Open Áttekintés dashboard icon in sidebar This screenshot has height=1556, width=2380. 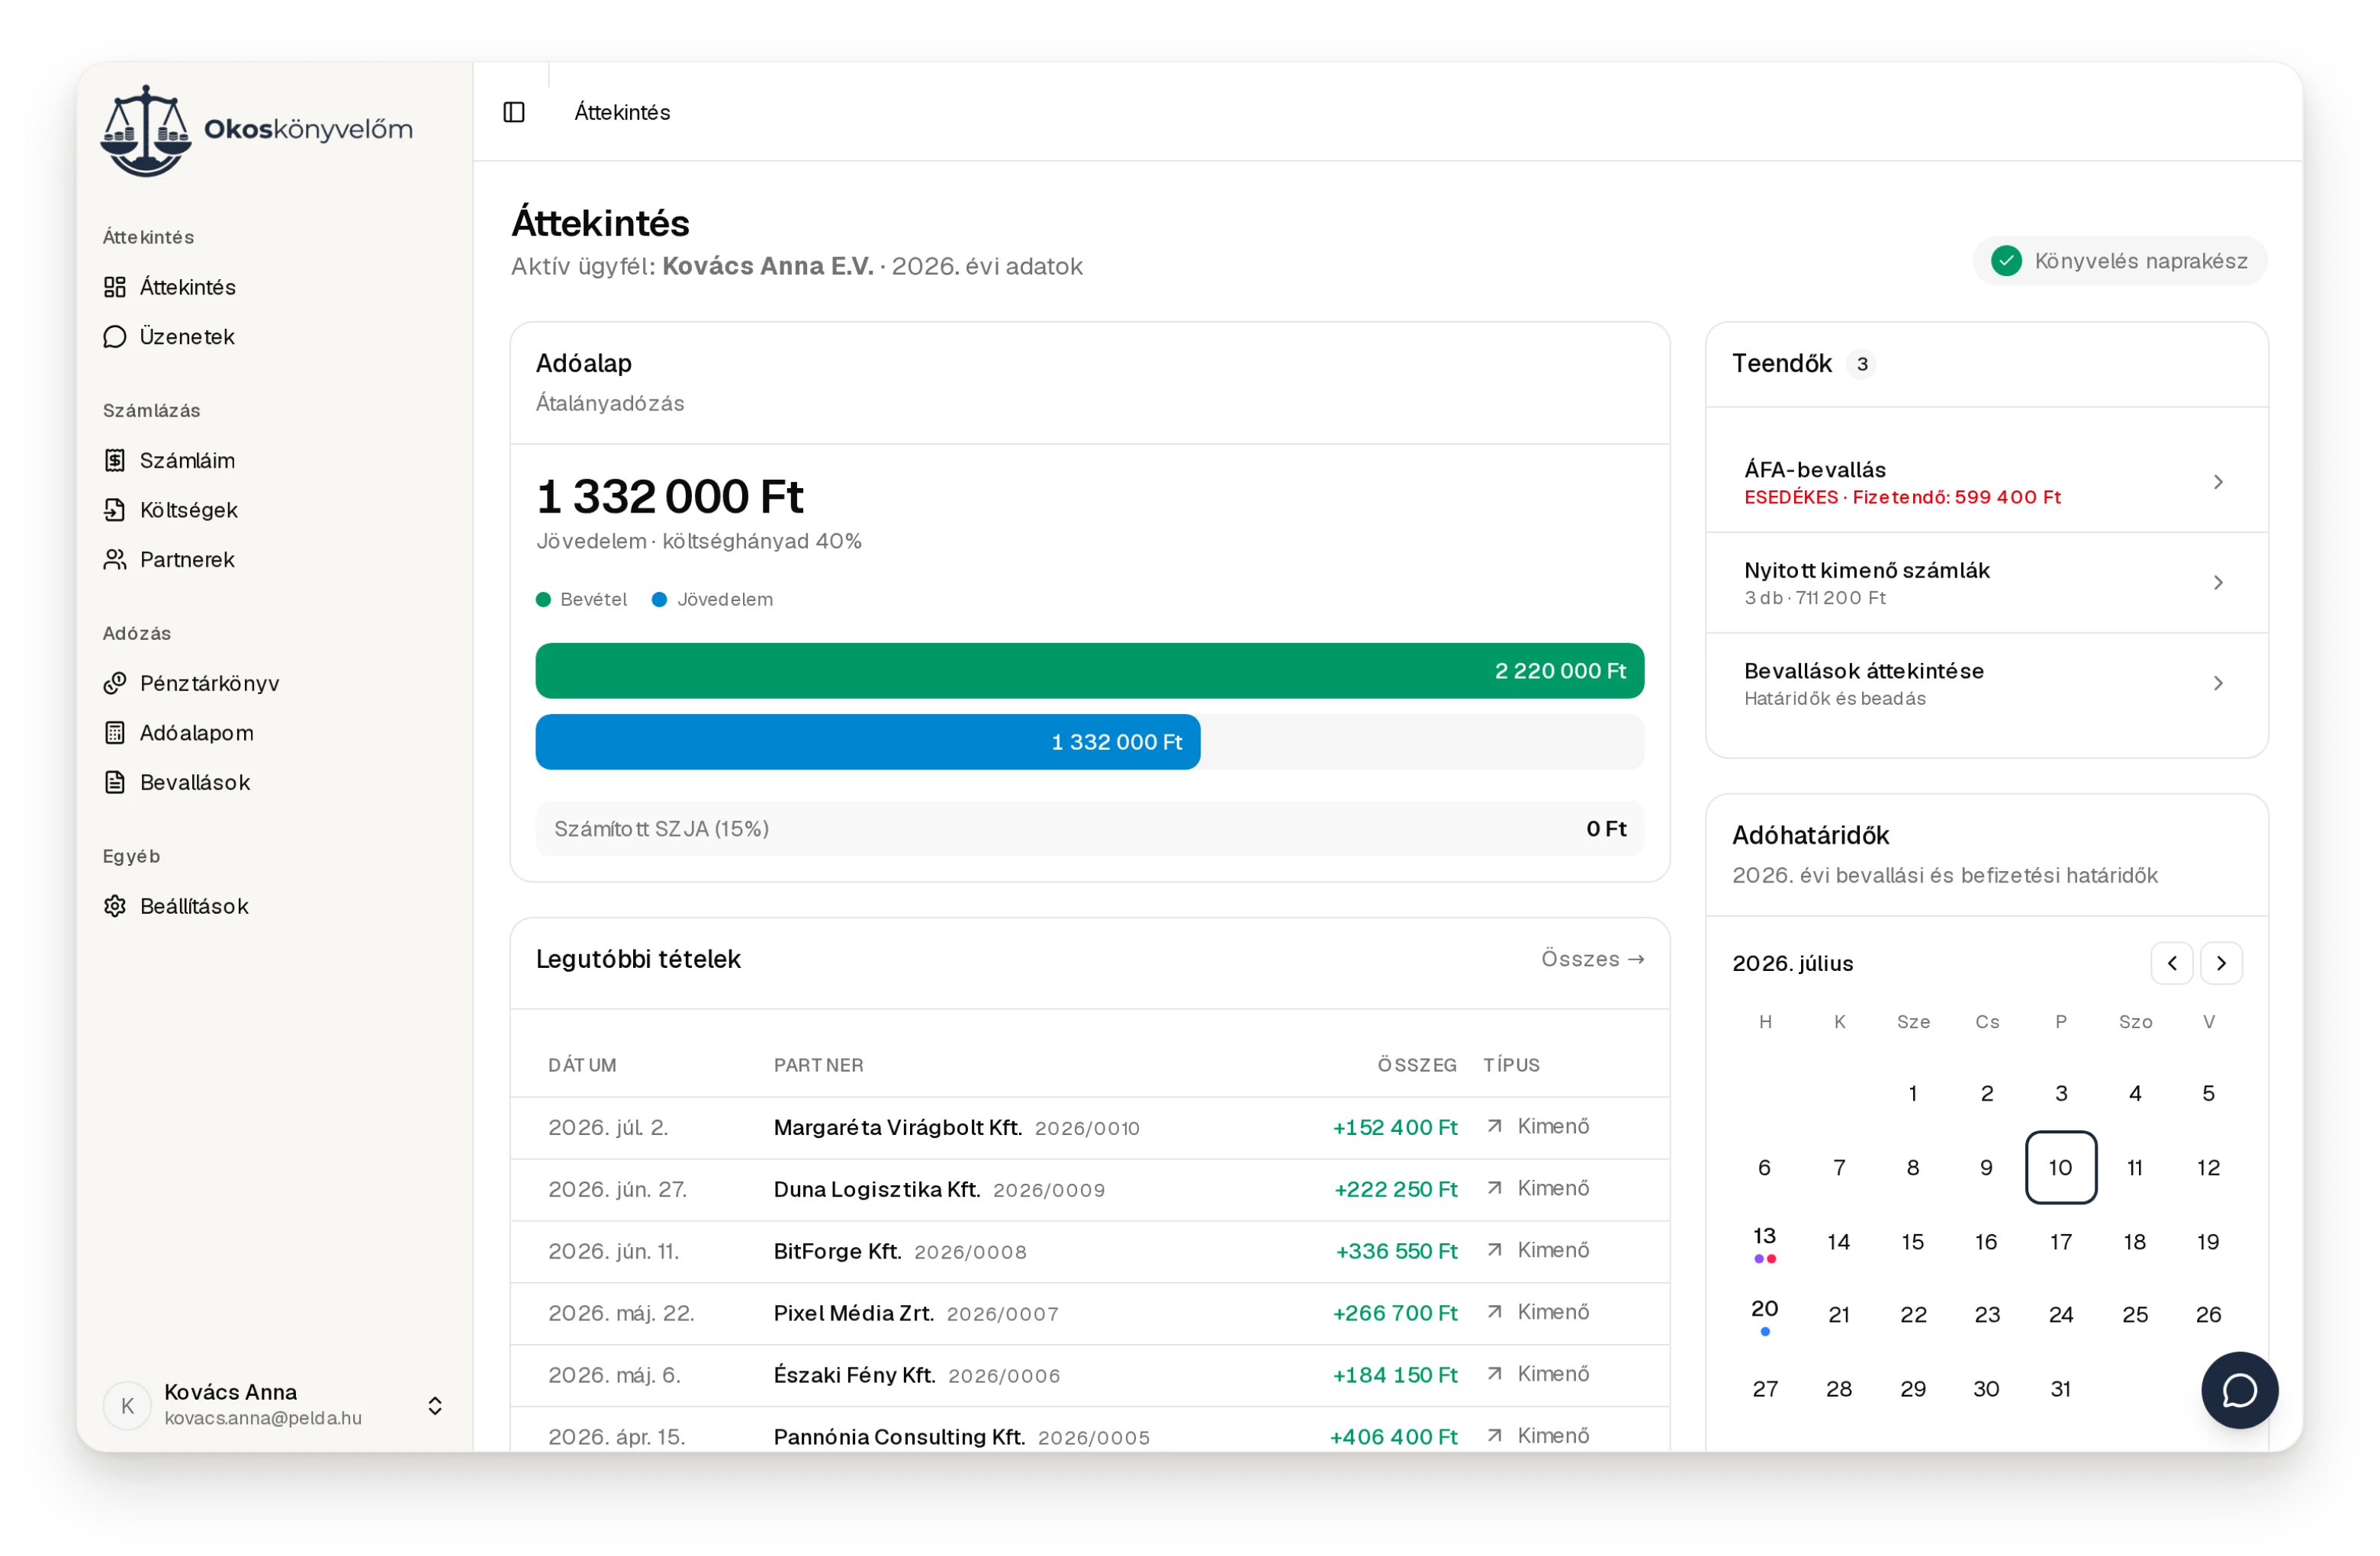click(x=115, y=287)
